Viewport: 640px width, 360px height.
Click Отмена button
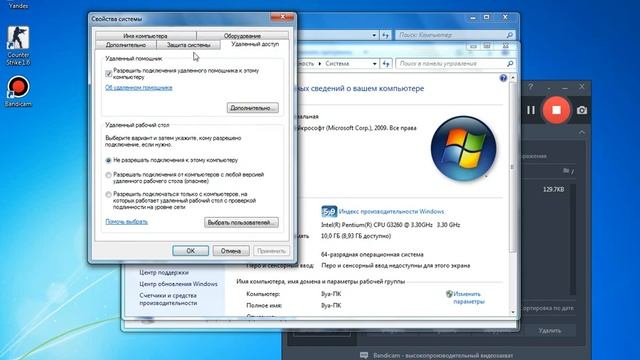pos(231,251)
